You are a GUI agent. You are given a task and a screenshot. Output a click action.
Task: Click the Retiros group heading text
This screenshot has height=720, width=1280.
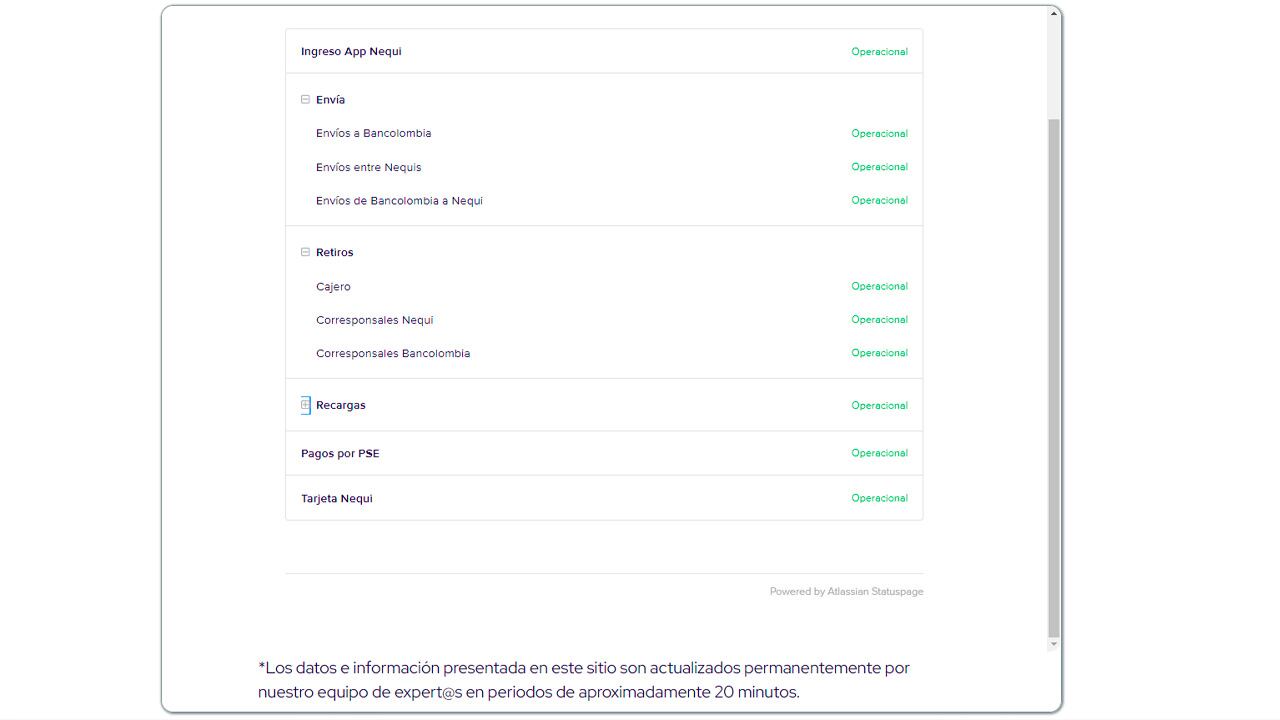coord(334,253)
